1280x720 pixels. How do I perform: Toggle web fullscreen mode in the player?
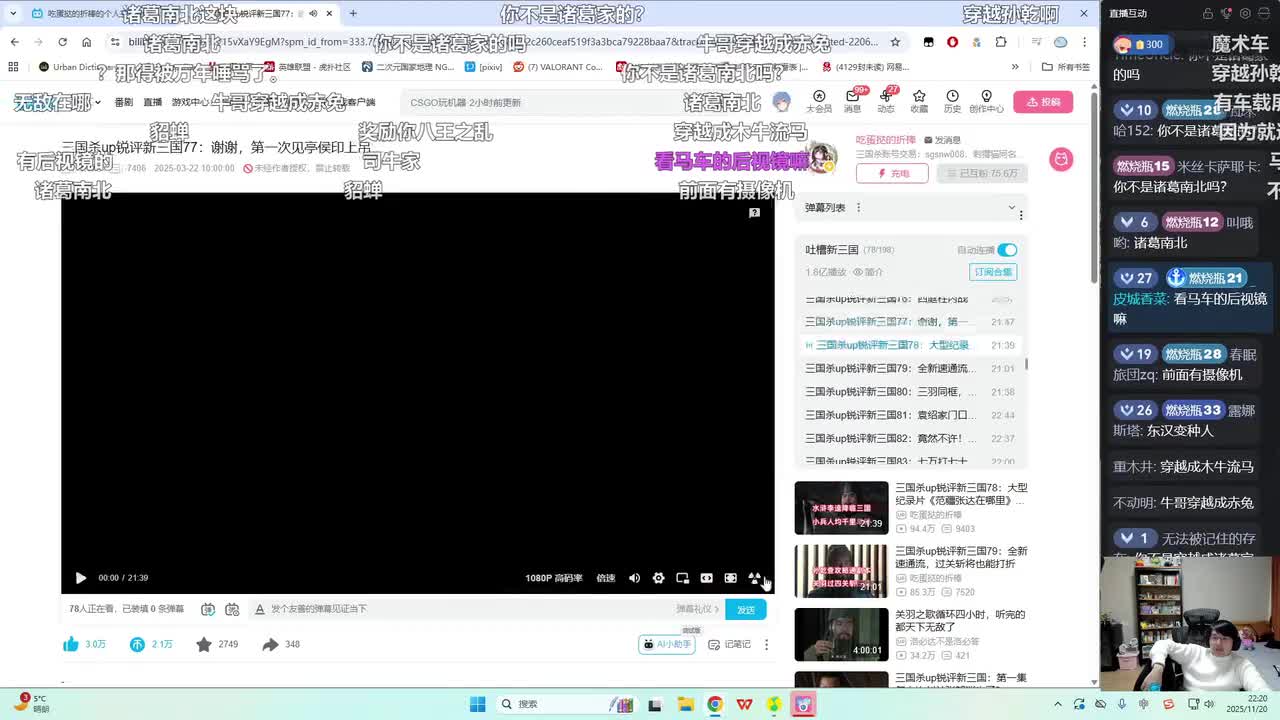click(x=730, y=578)
